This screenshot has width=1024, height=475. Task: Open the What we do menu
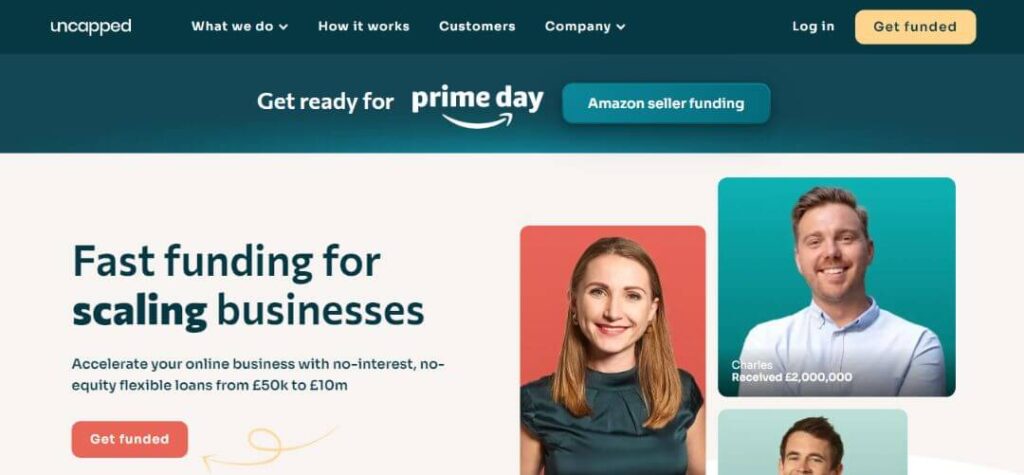[x=239, y=27]
